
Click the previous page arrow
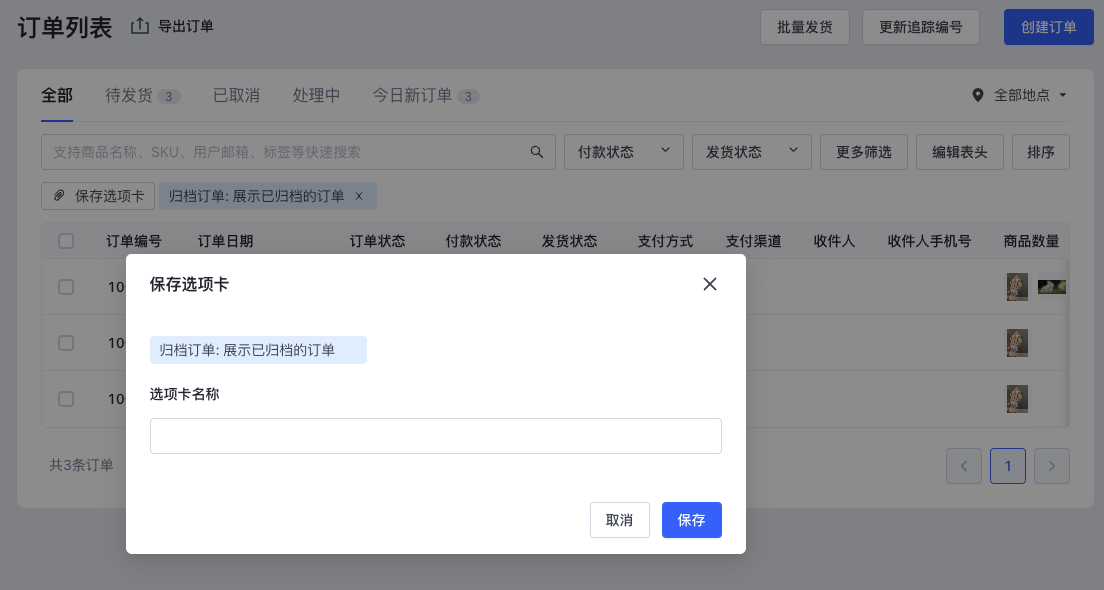[963, 466]
